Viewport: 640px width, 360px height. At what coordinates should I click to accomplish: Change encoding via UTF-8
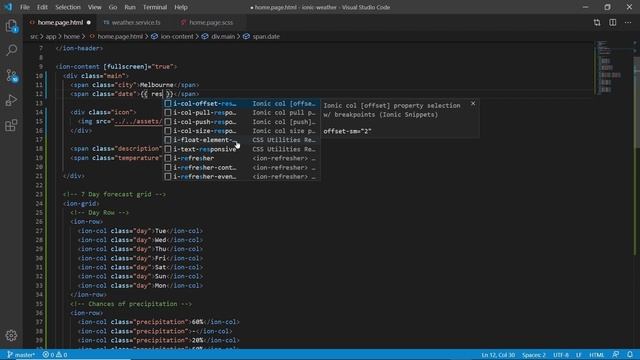coord(561,355)
